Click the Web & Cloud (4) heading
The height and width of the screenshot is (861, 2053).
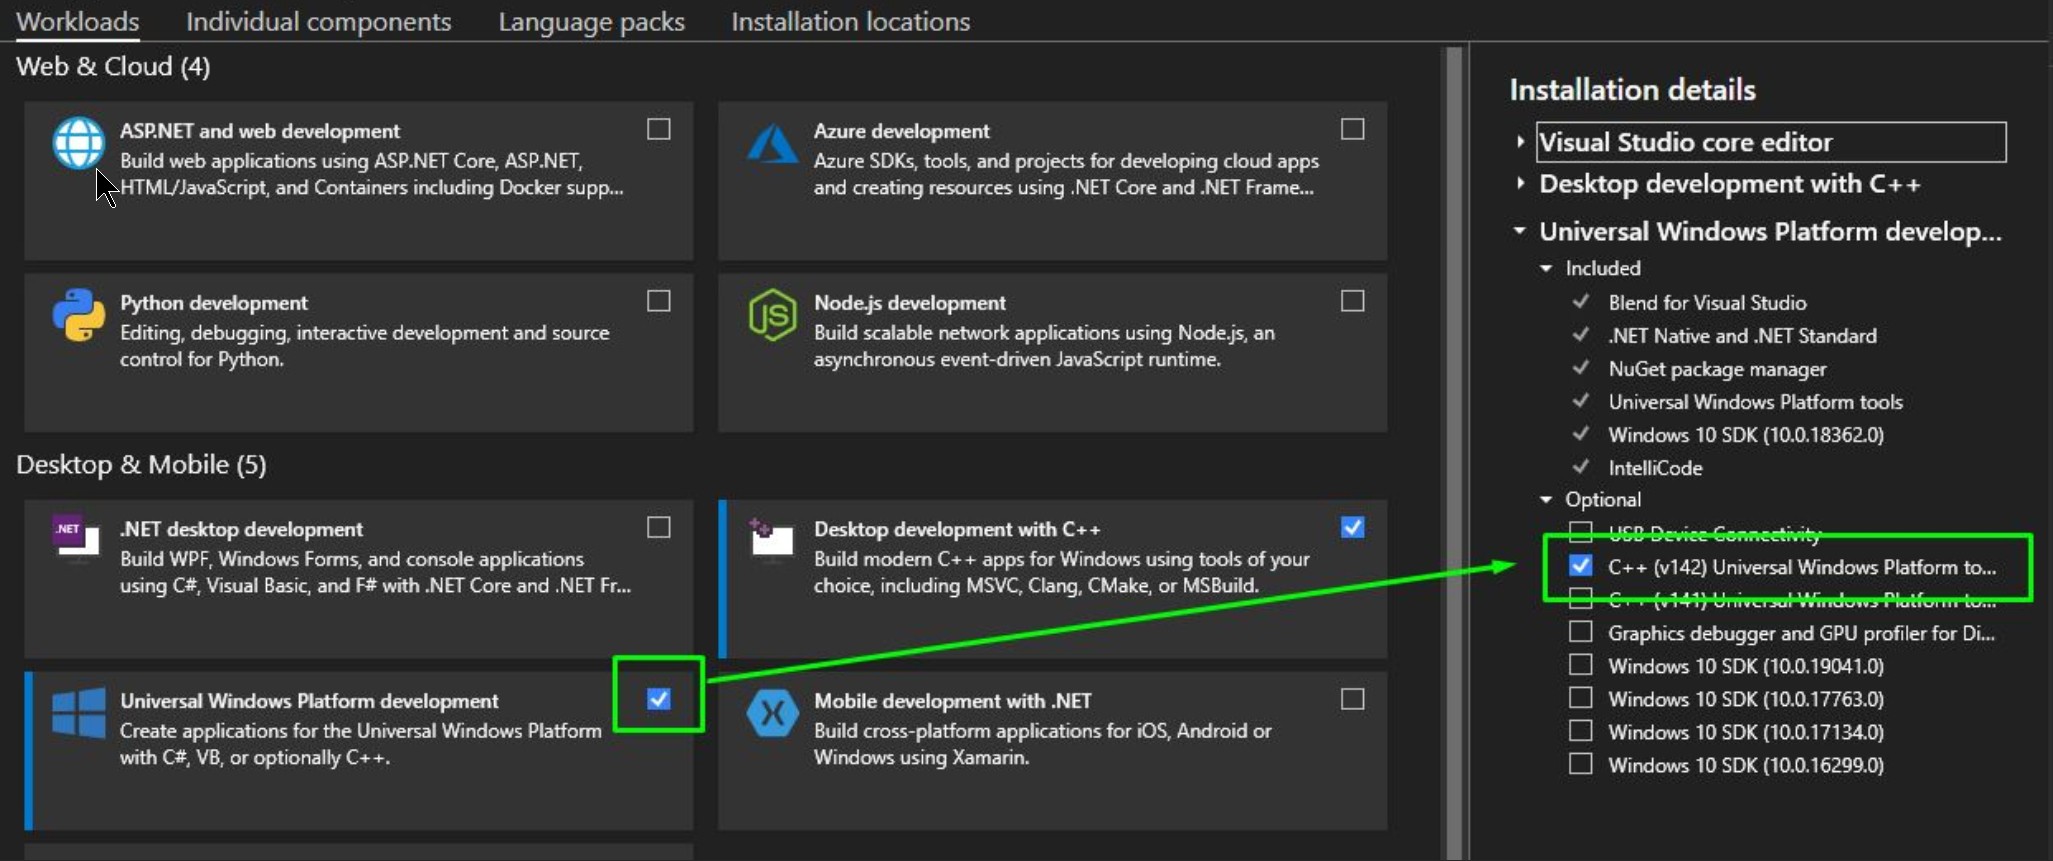(113, 66)
